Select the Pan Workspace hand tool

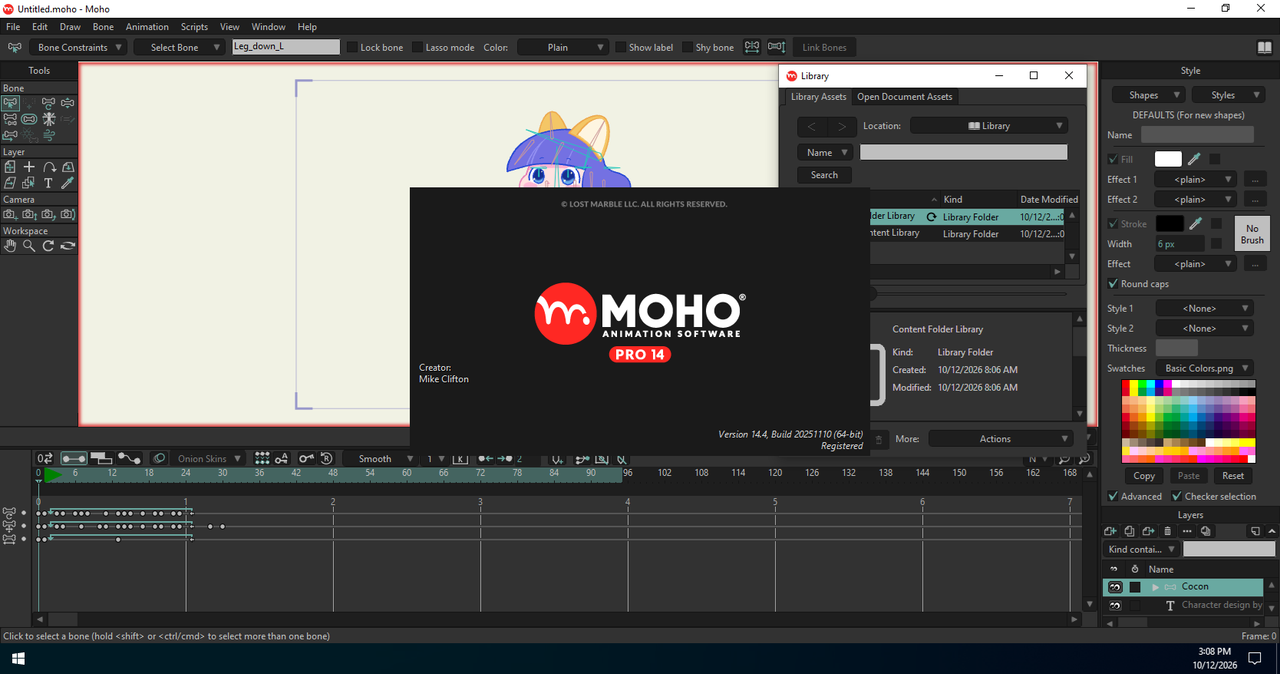click(x=10, y=245)
